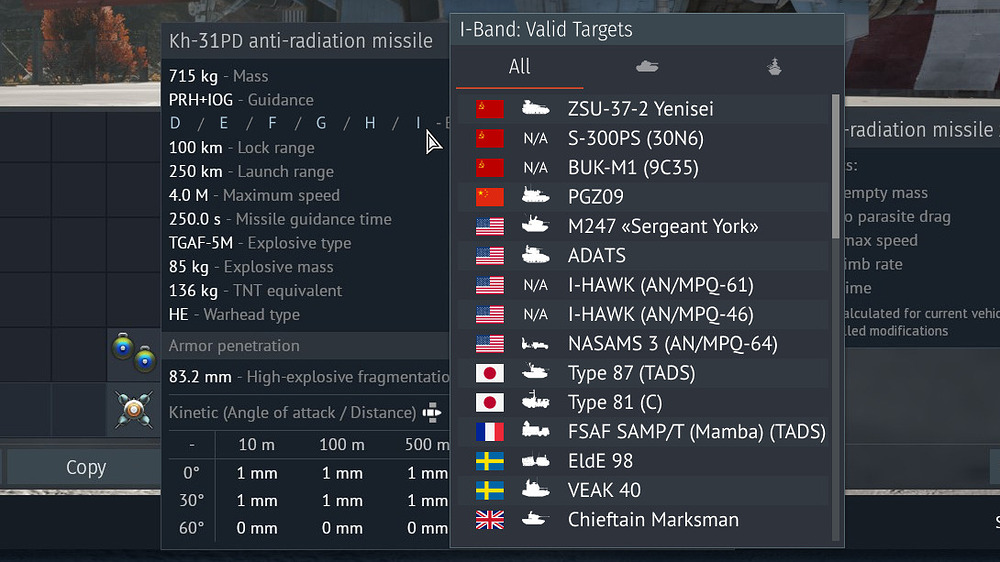Click the 83.2 mm fragmentation value
This screenshot has width=1000, height=562.
pos(200,377)
